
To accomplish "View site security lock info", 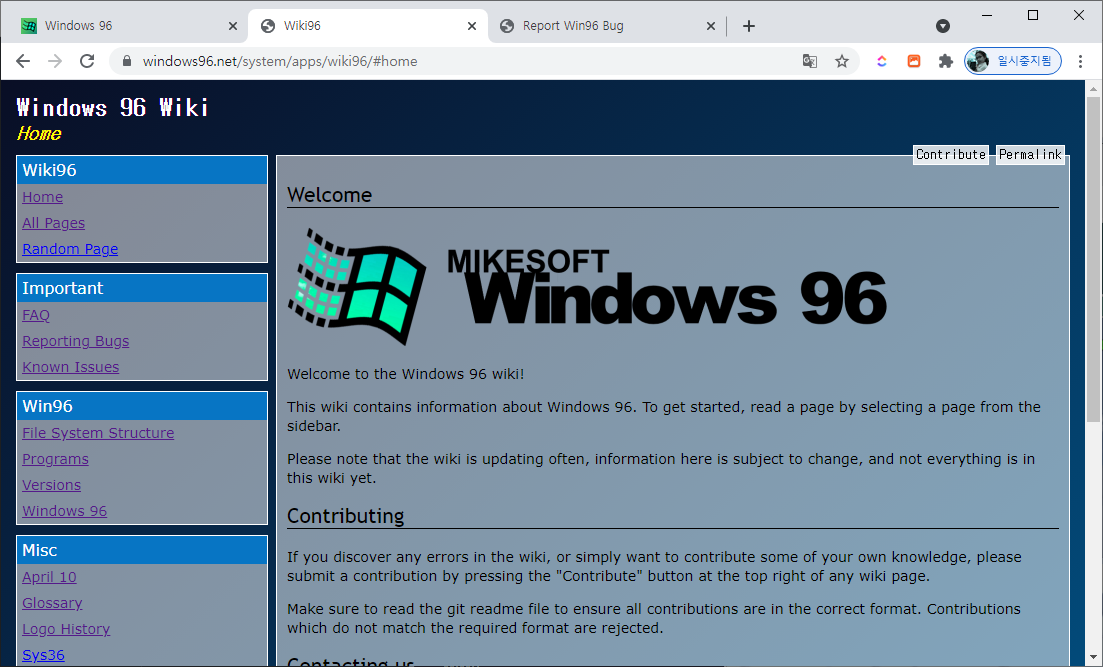I will point(127,61).
